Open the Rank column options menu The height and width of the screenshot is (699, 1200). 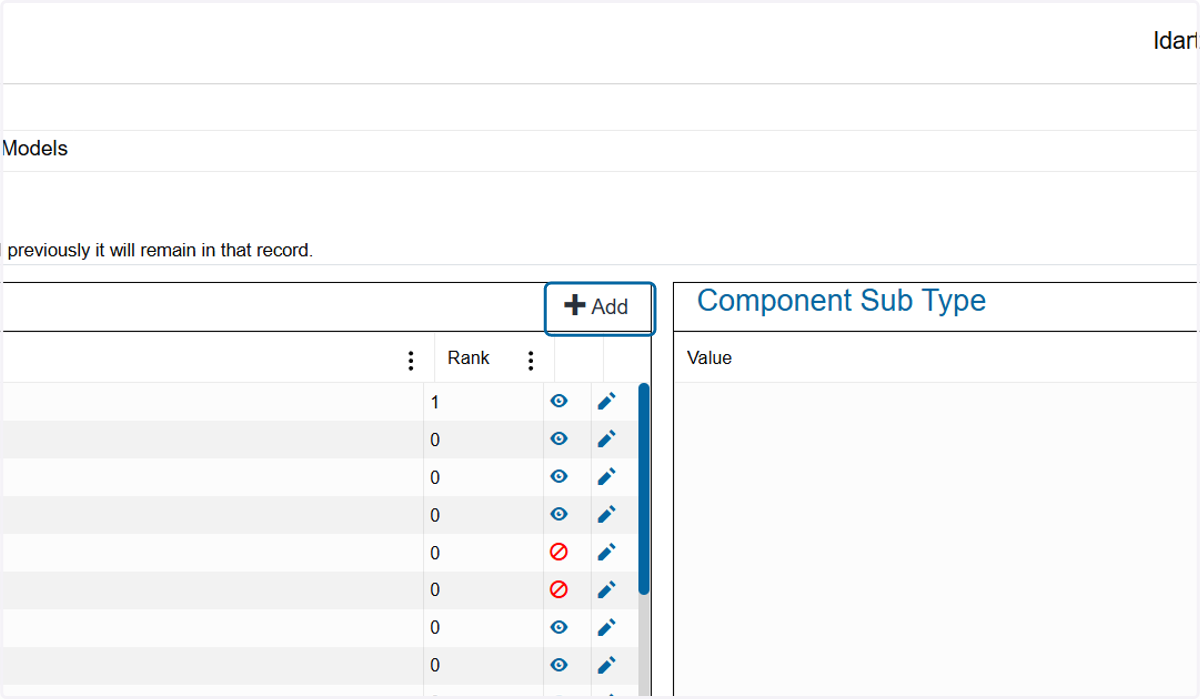(531, 361)
